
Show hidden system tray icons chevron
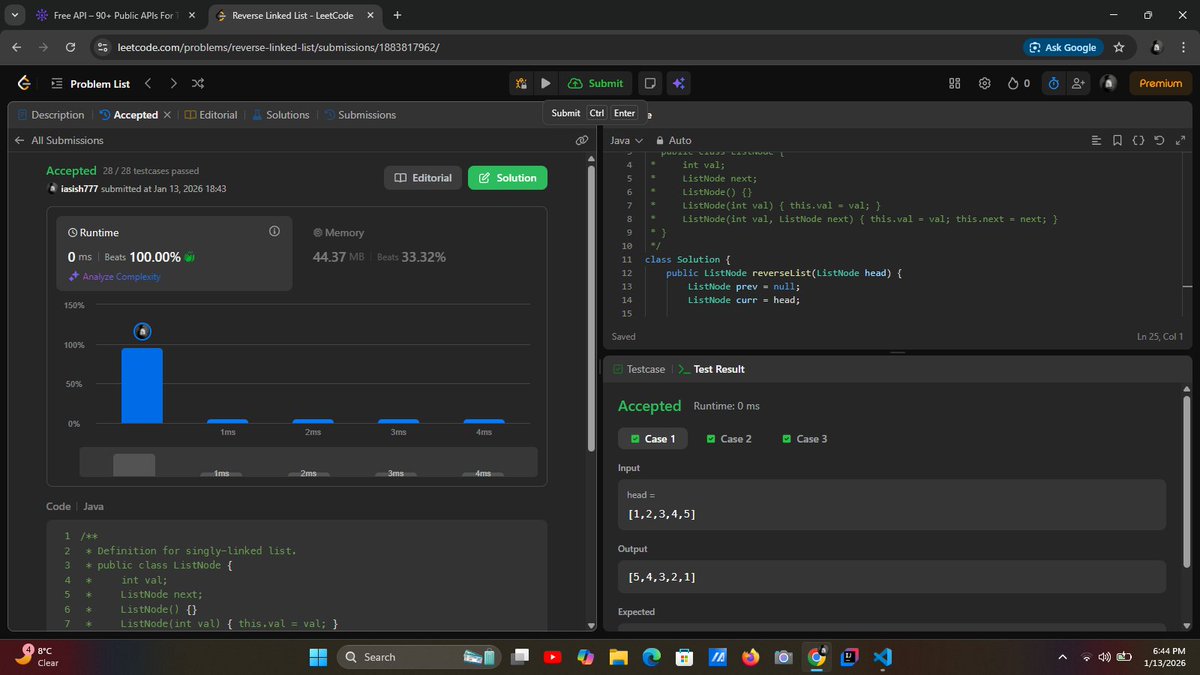(1063, 657)
